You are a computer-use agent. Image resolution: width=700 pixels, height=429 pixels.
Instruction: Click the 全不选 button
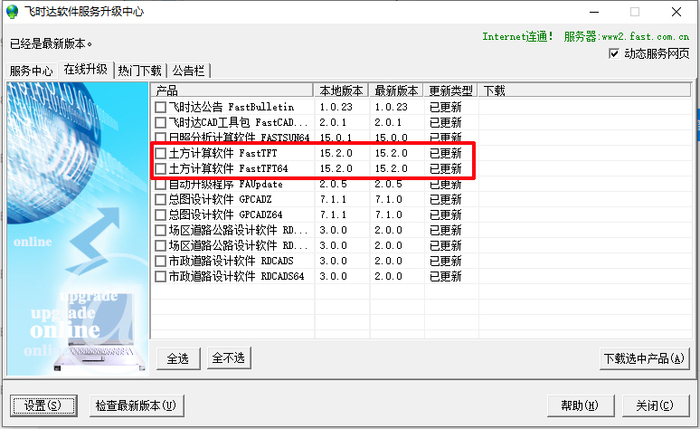(x=229, y=358)
